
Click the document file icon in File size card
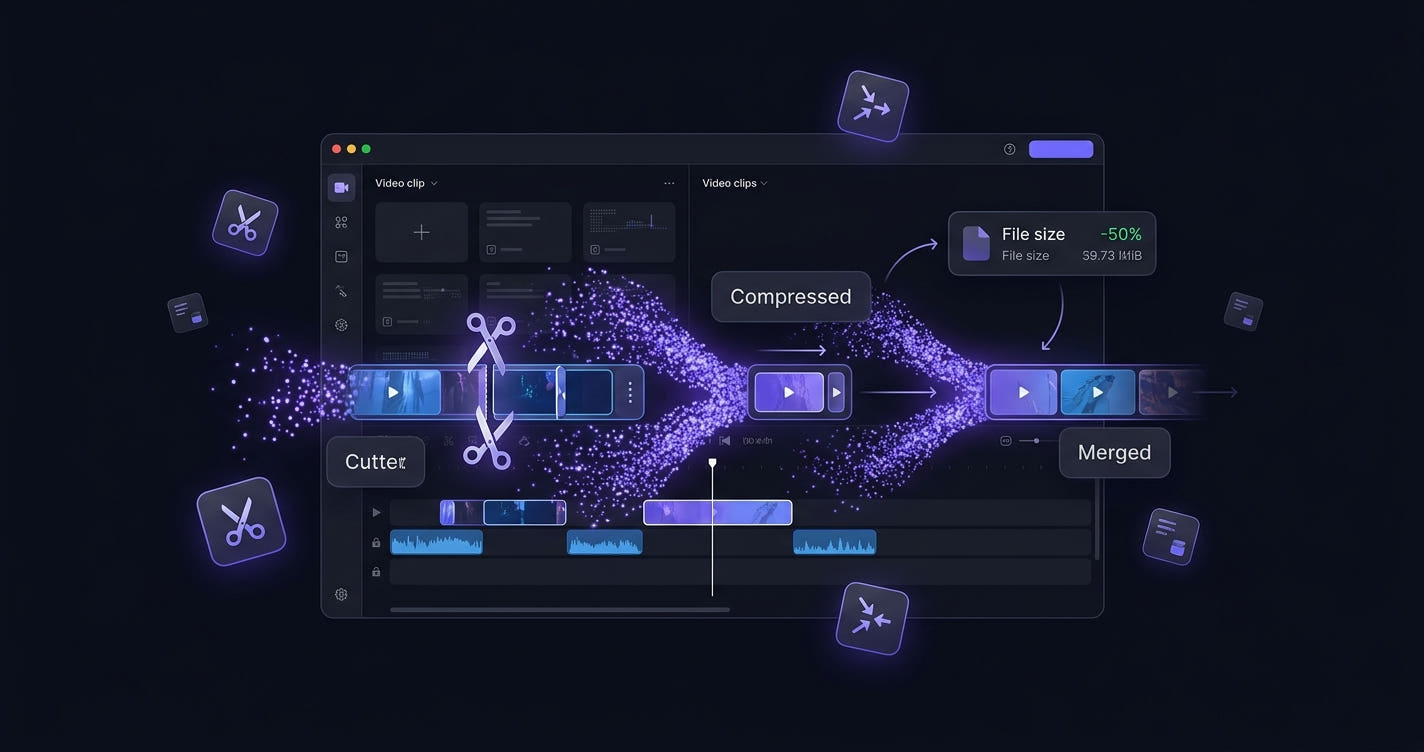(x=976, y=243)
